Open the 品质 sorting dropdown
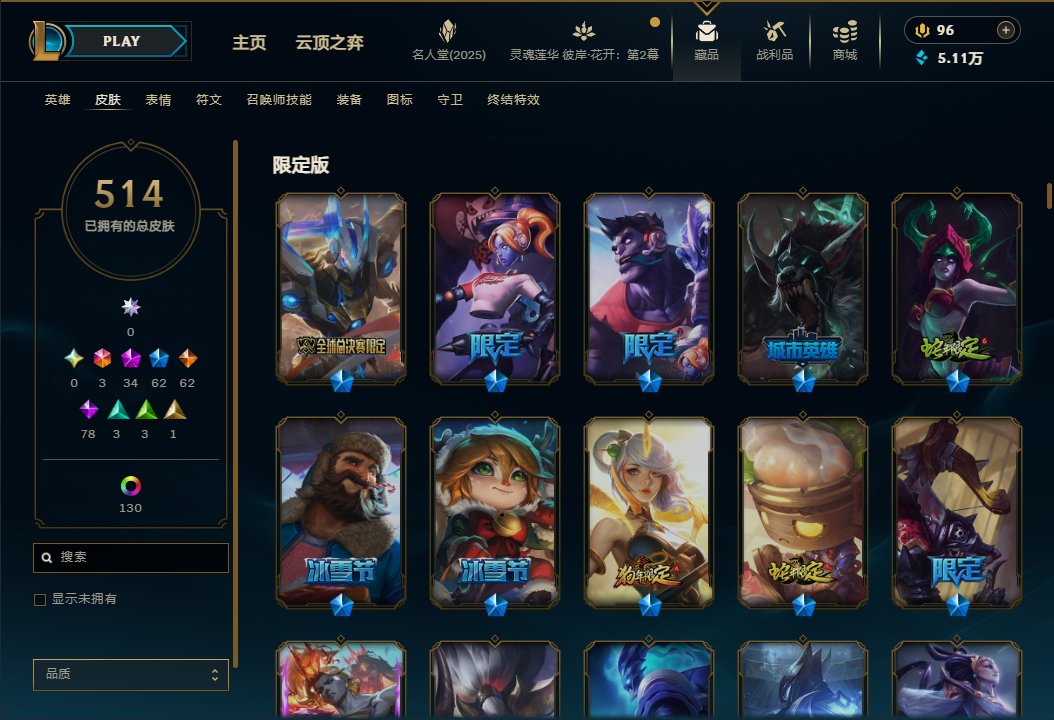1054x720 pixels. pyautogui.click(x=131, y=674)
